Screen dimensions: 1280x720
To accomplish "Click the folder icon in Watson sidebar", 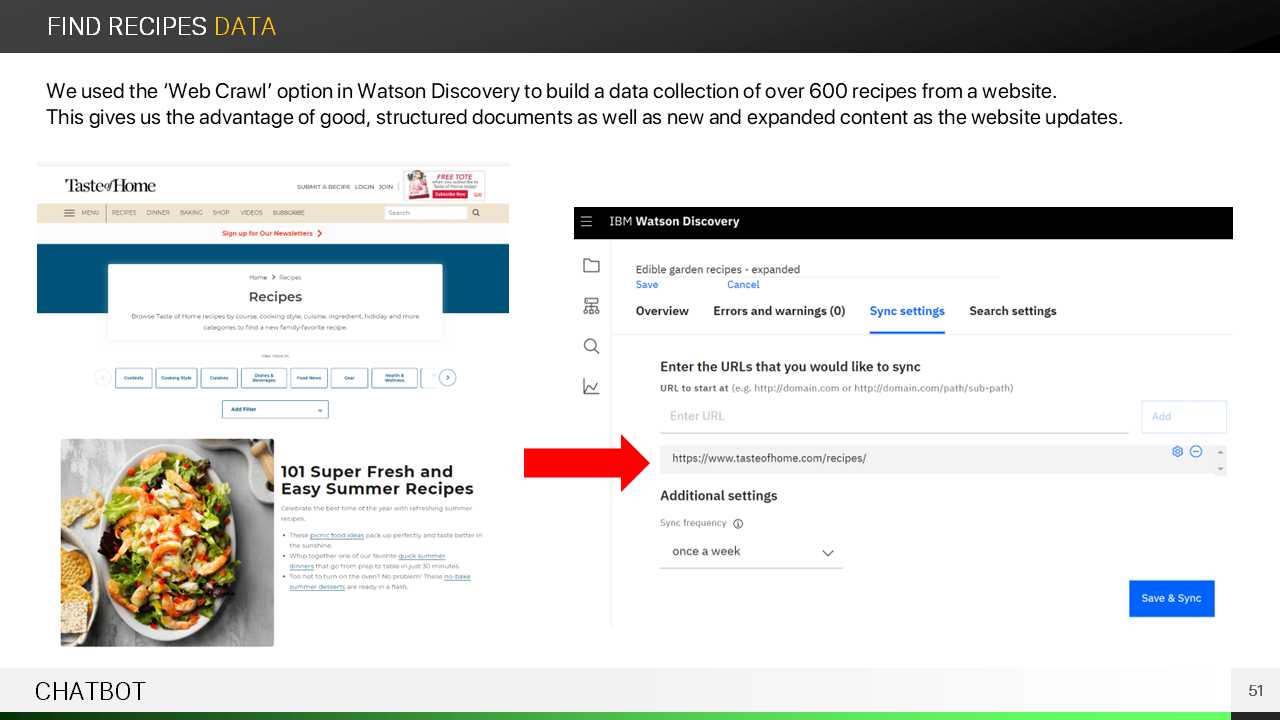I will [591, 265].
